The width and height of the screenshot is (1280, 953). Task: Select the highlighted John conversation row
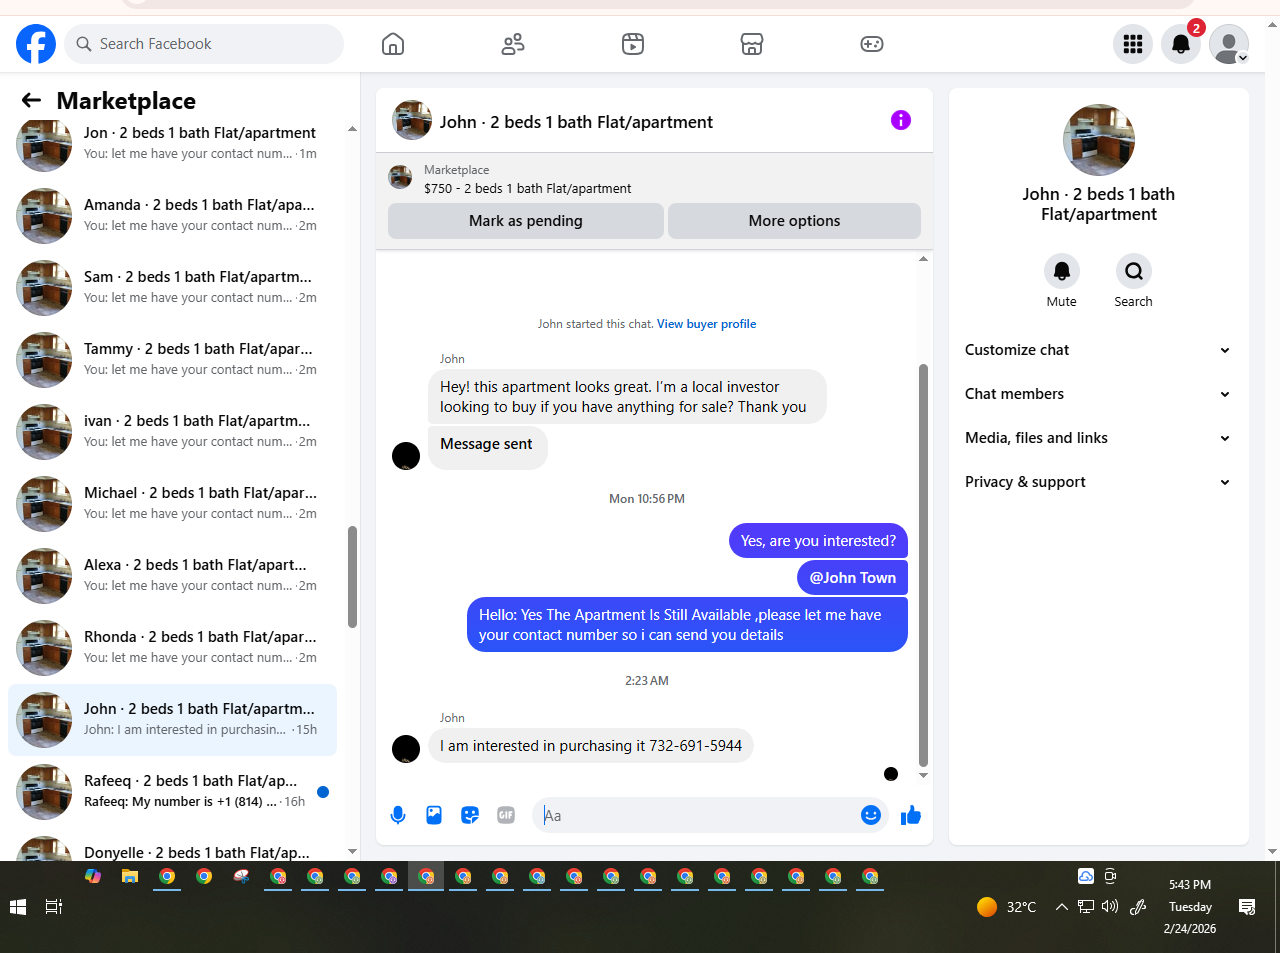[172, 720]
